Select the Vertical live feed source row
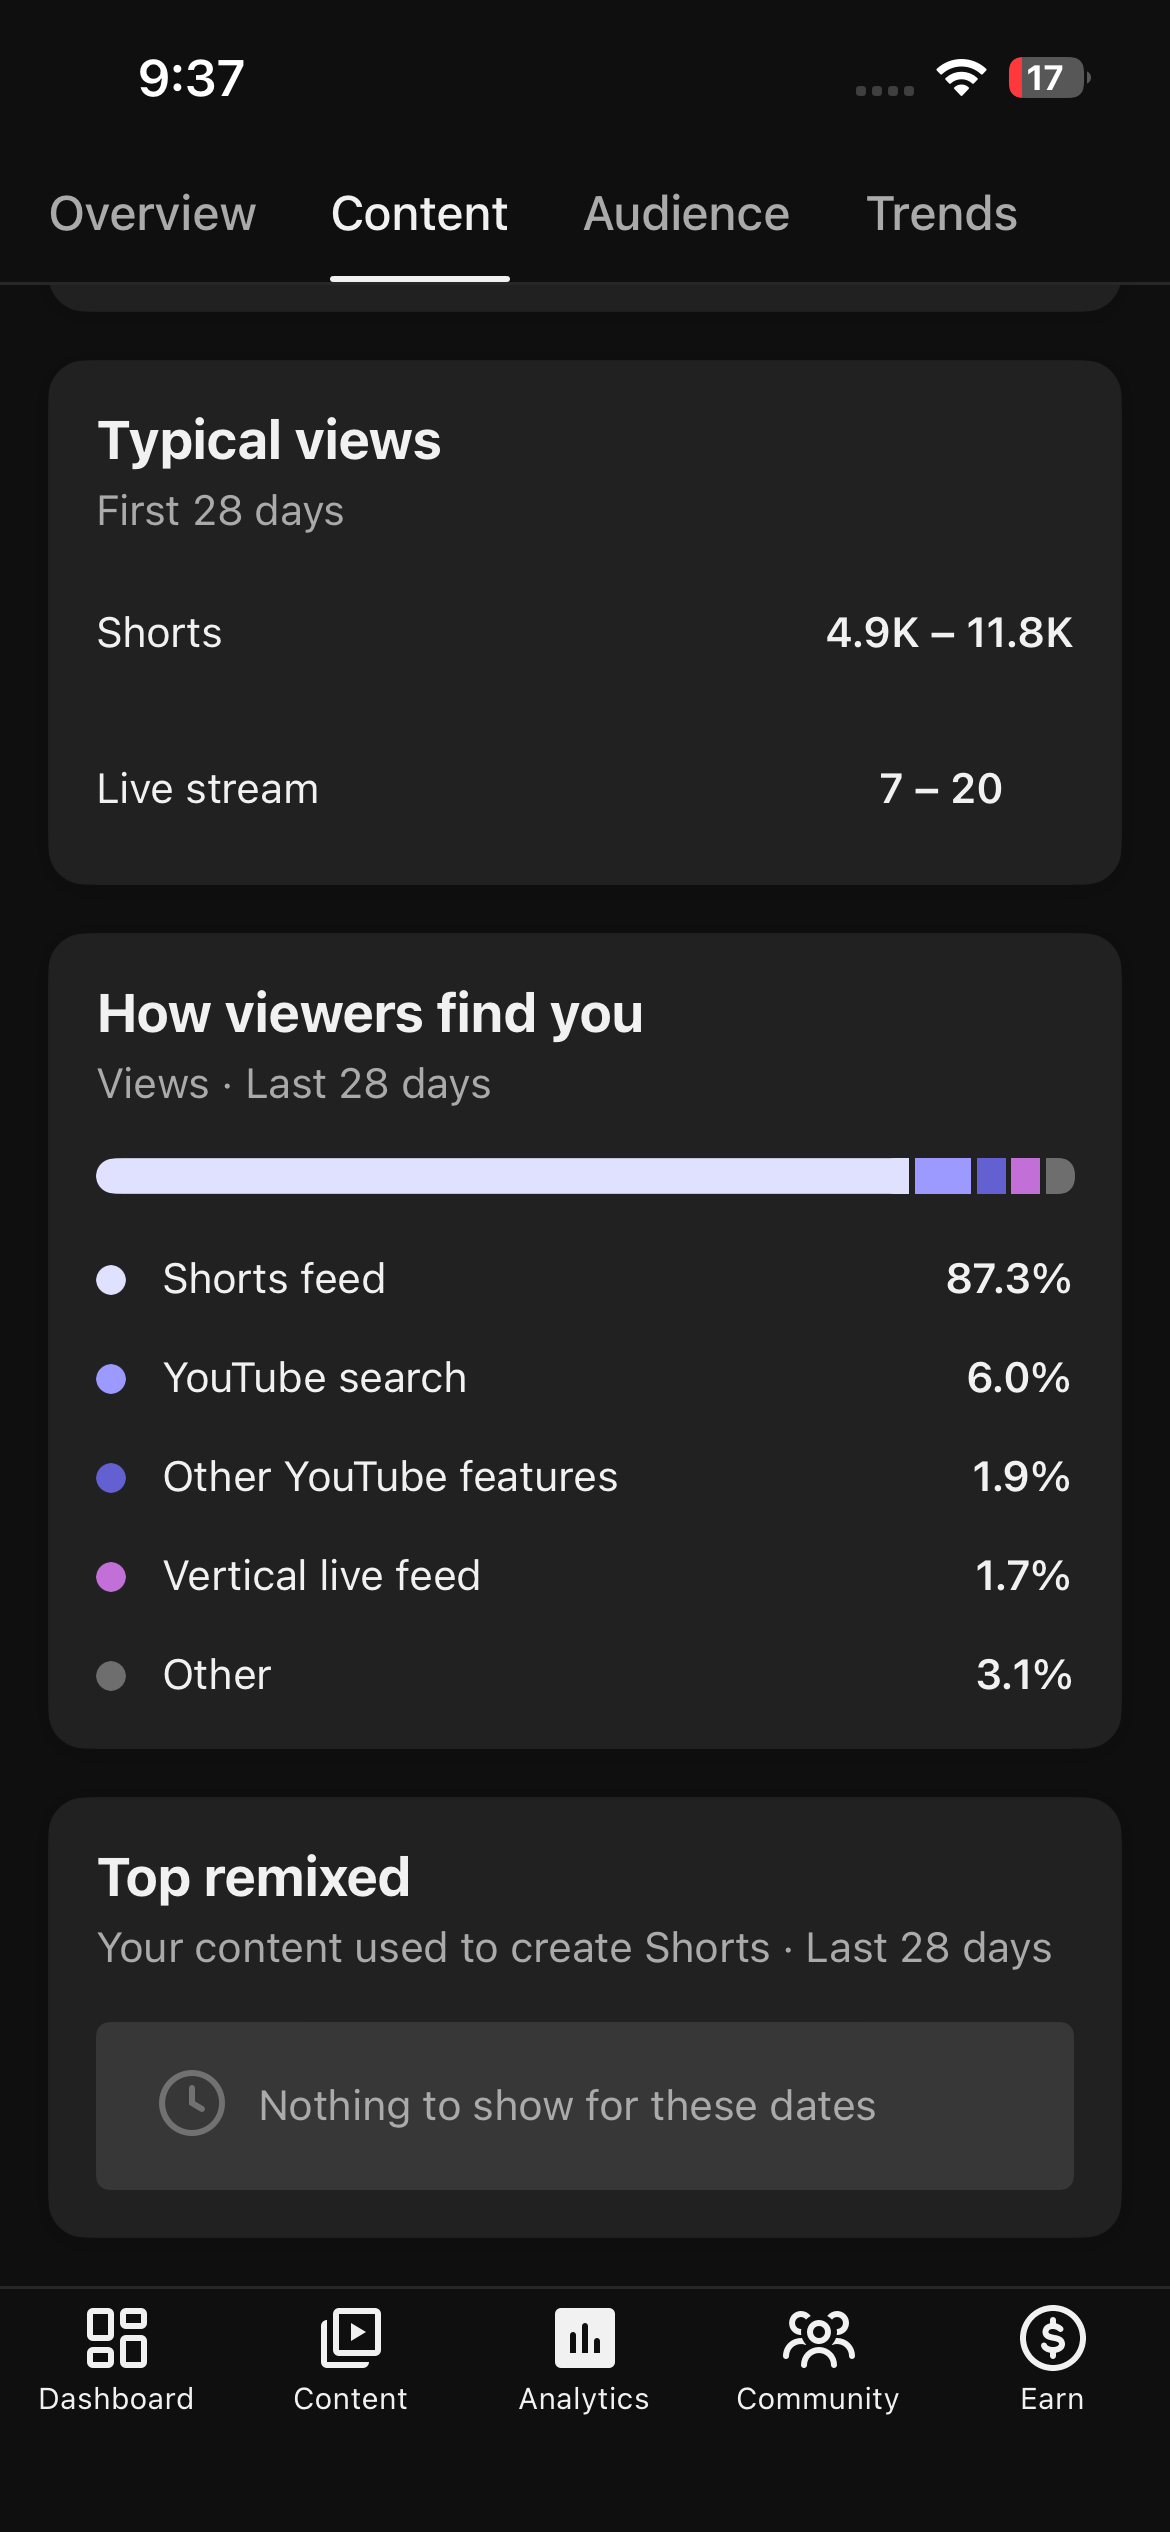This screenshot has width=1170, height=2532. [585, 1576]
